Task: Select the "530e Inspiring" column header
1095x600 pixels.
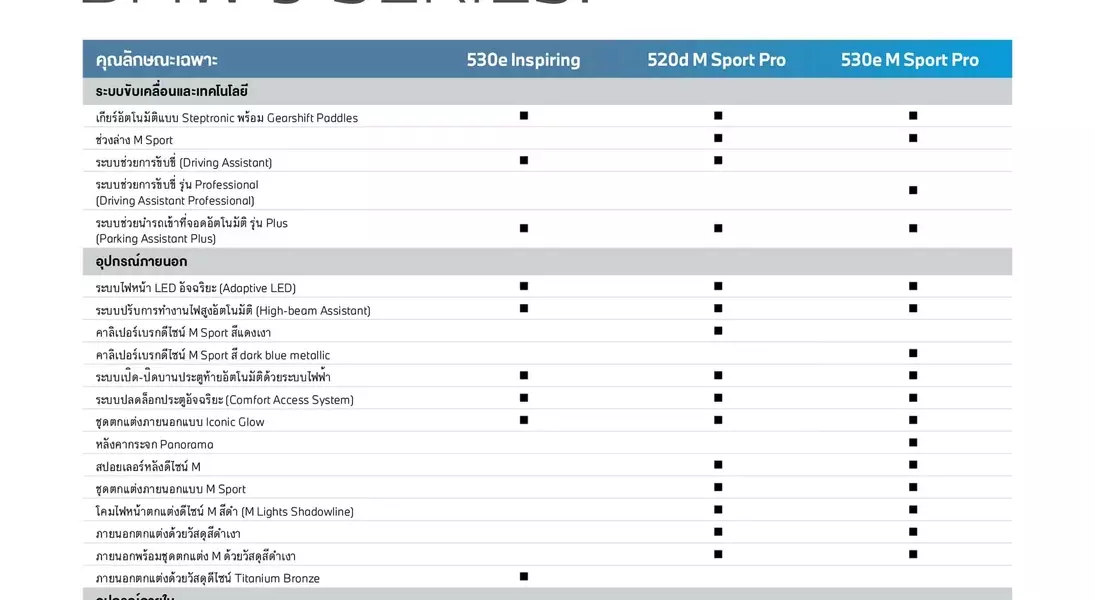Action: click(x=523, y=60)
